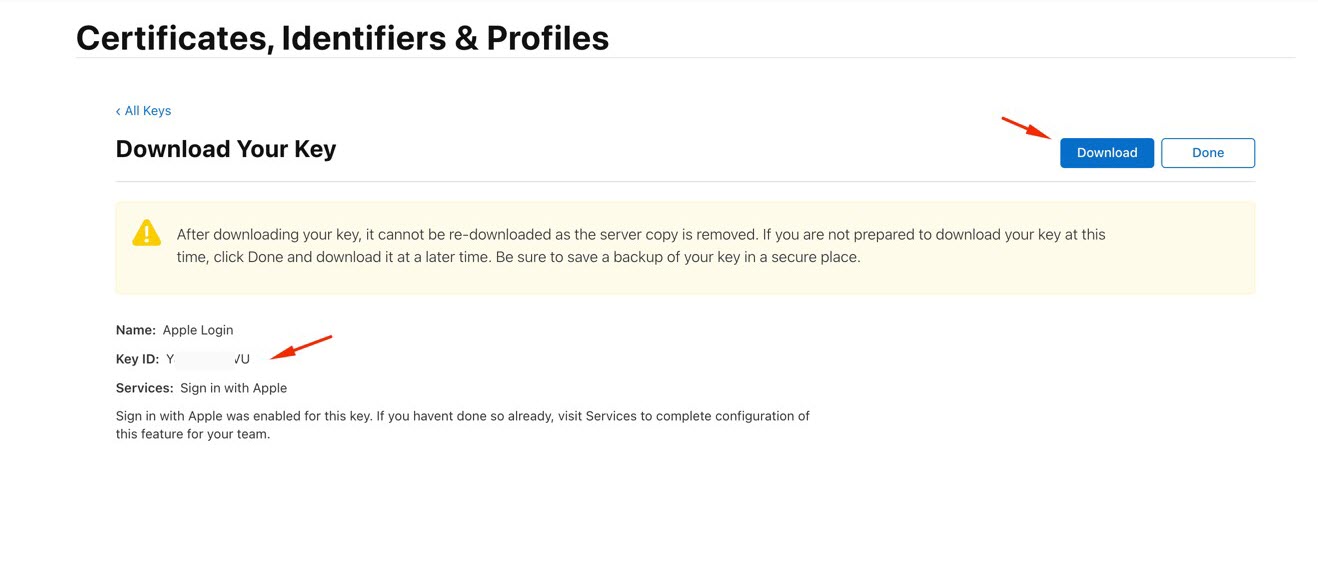The image size is (1318, 566).
Task: Click the Key ID: field label
Action: pos(138,359)
